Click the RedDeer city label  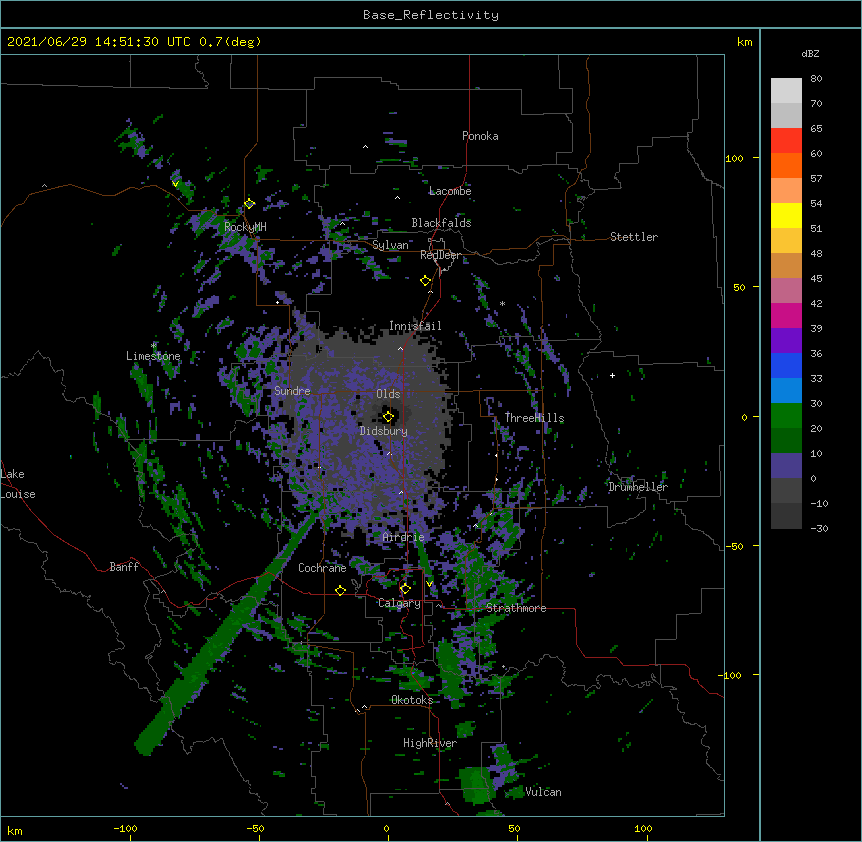pos(440,255)
